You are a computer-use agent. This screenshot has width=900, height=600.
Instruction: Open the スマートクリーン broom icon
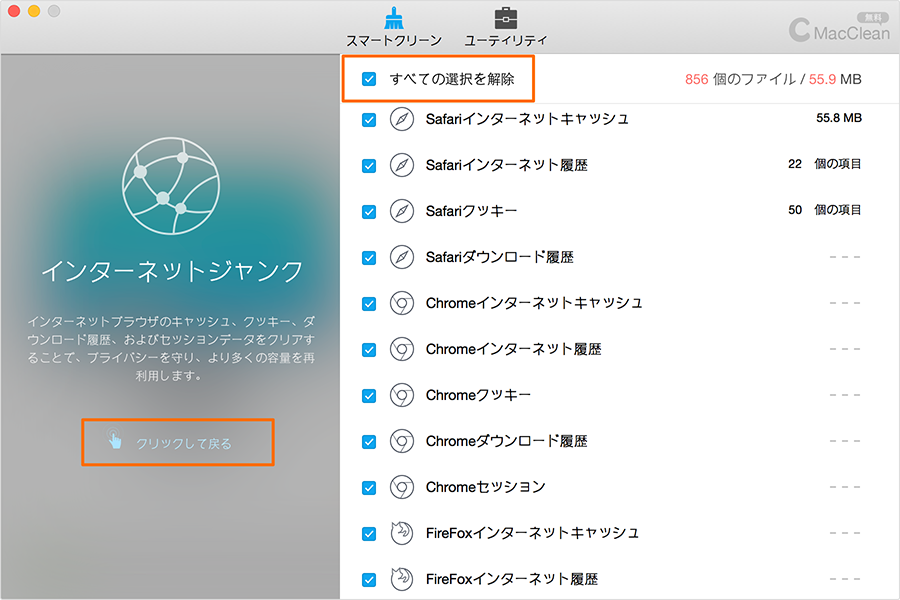[394, 18]
